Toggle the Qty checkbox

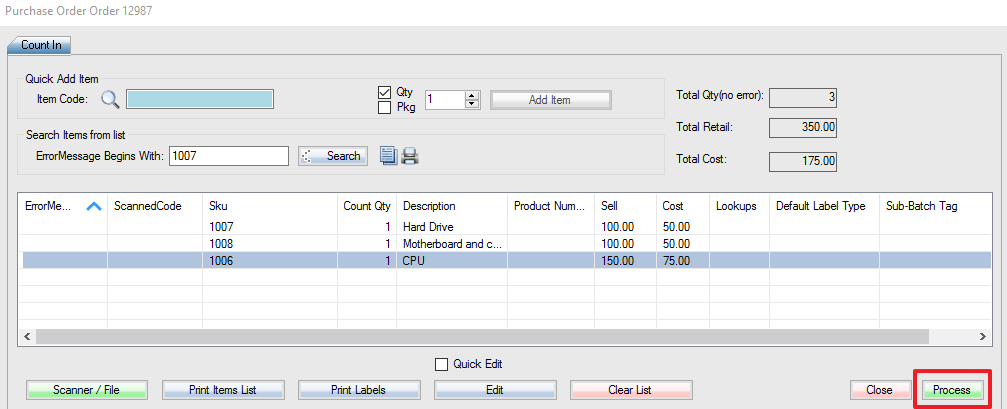coord(385,92)
